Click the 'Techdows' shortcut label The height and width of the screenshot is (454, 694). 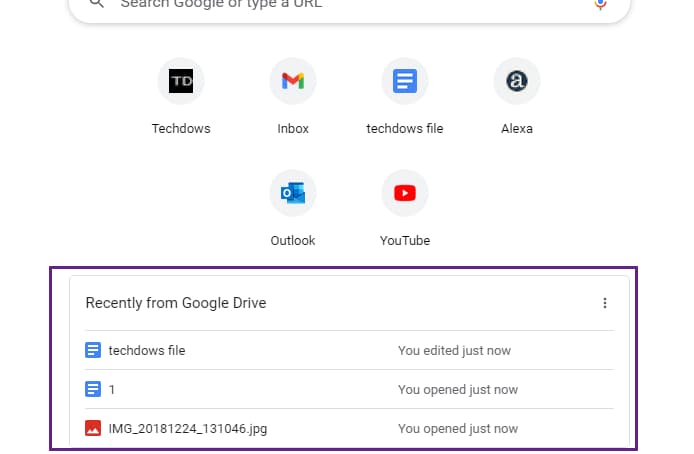[x=181, y=129]
